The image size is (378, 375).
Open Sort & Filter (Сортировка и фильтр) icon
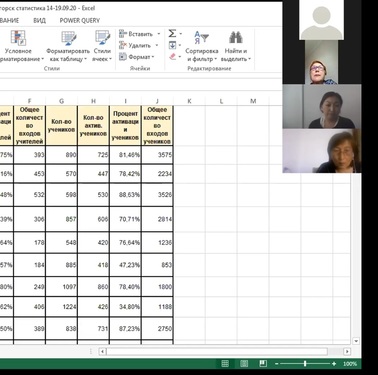(201, 37)
